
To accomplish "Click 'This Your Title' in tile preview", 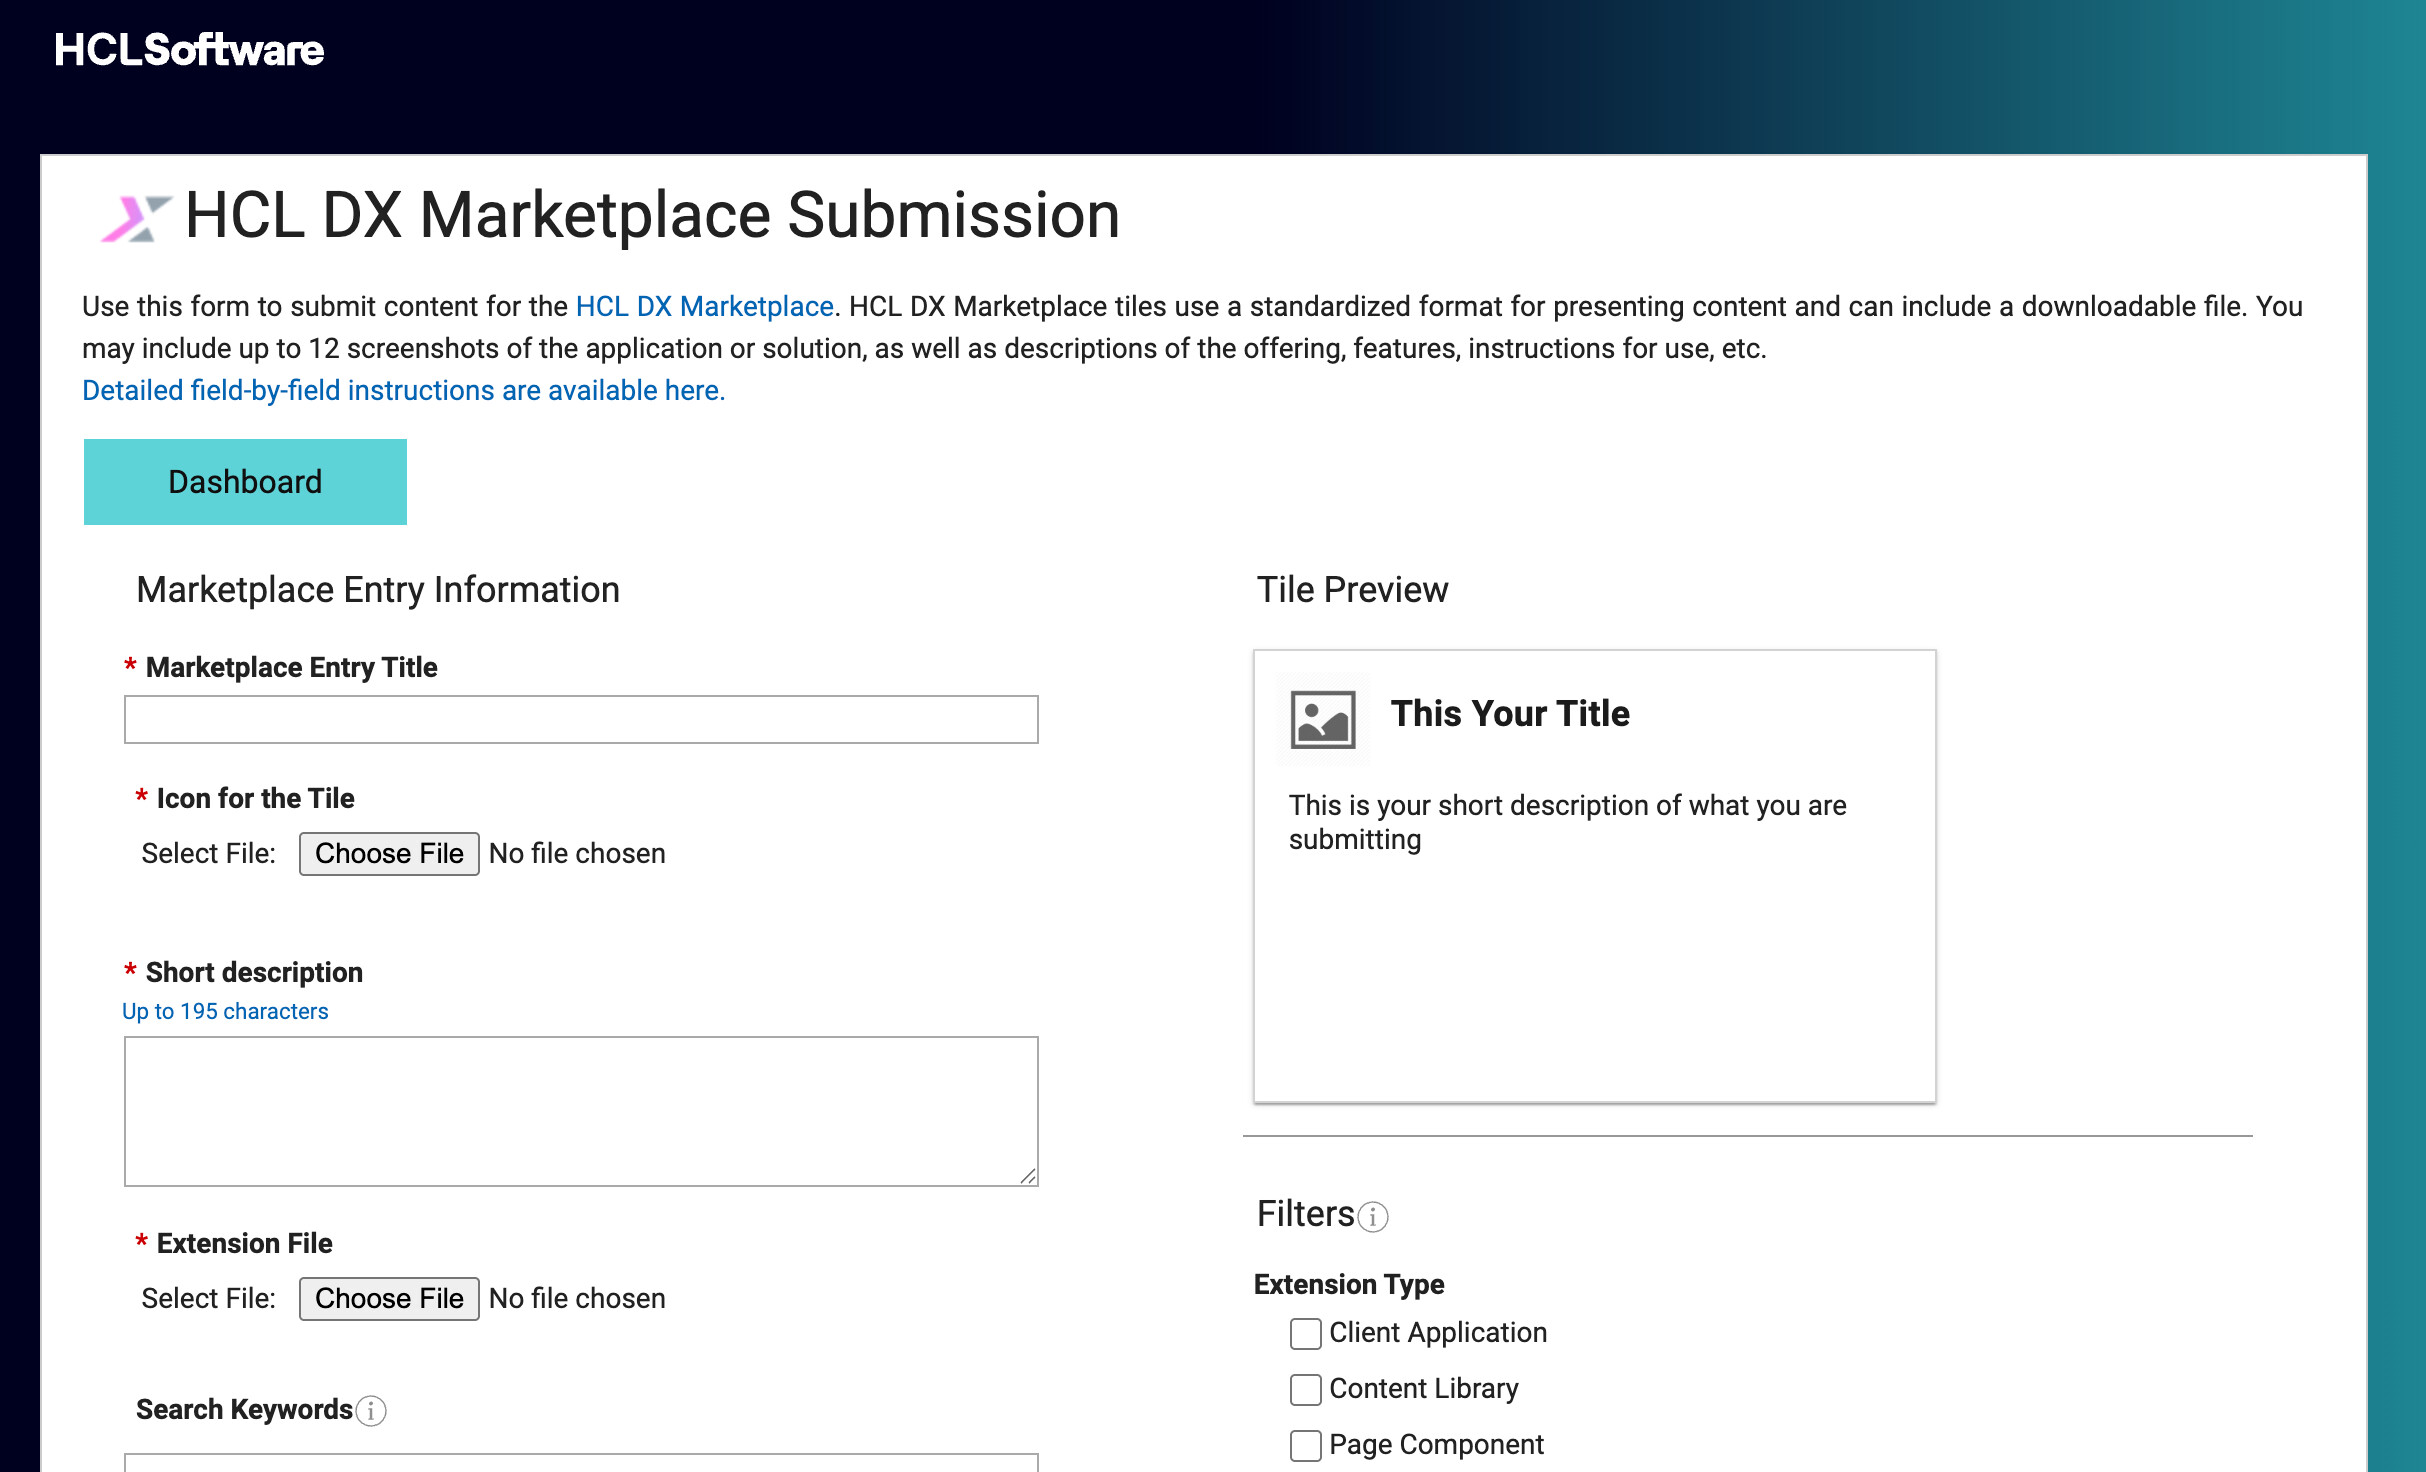I will click(x=1510, y=714).
